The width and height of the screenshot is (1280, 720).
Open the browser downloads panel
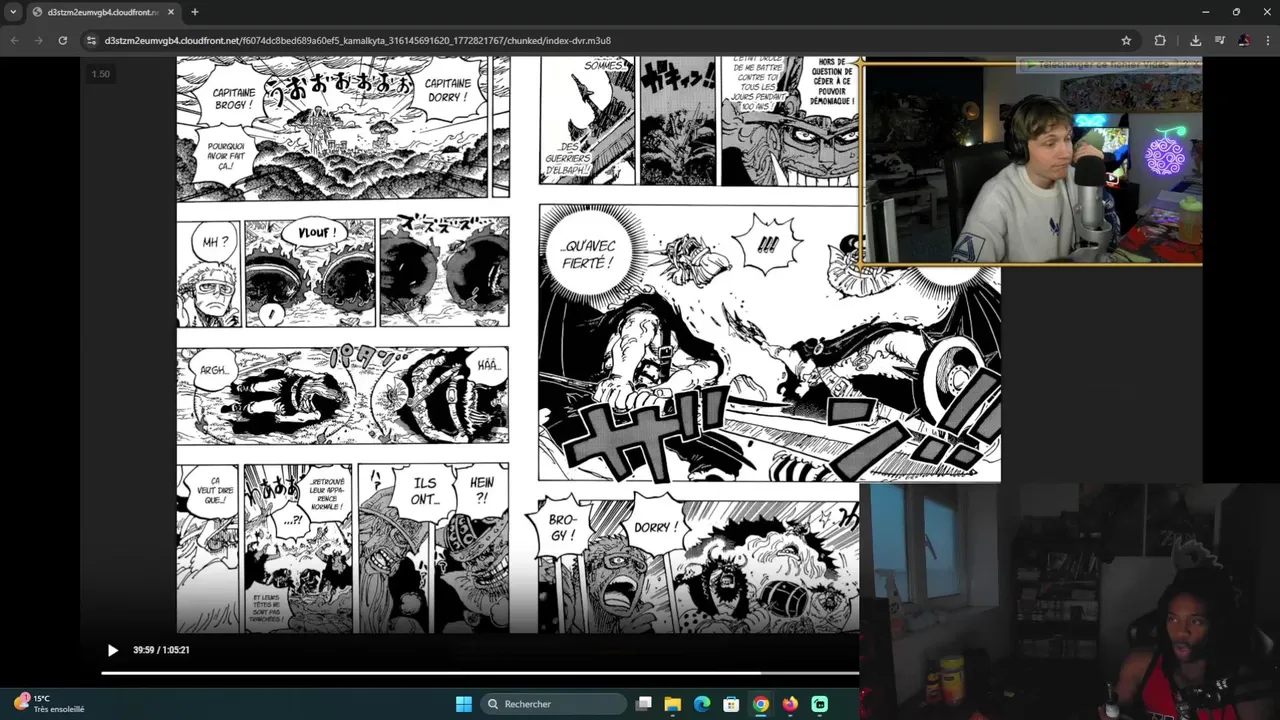coord(1195,40)
